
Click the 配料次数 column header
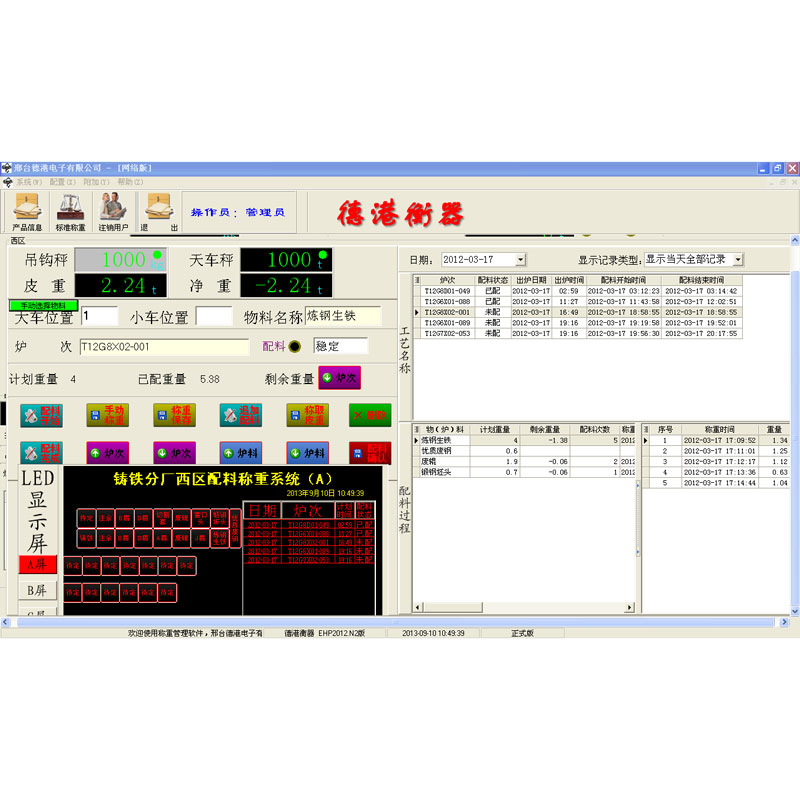pos(594,430)
